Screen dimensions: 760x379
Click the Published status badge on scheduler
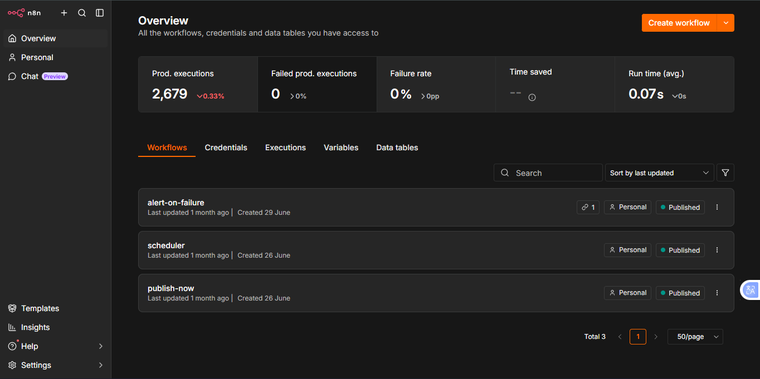[x=680, y=250]
